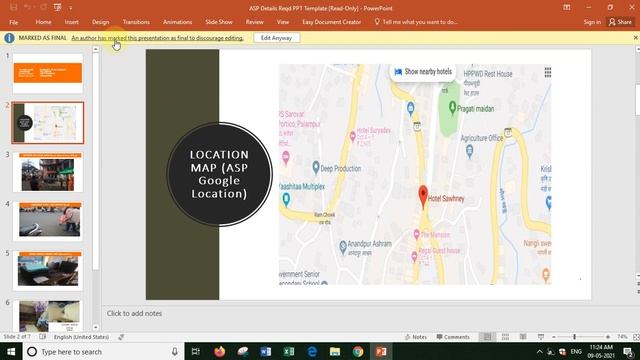Open the Animations tab
The height and width of the screenshot is (360, 640).
click(177, 22)
